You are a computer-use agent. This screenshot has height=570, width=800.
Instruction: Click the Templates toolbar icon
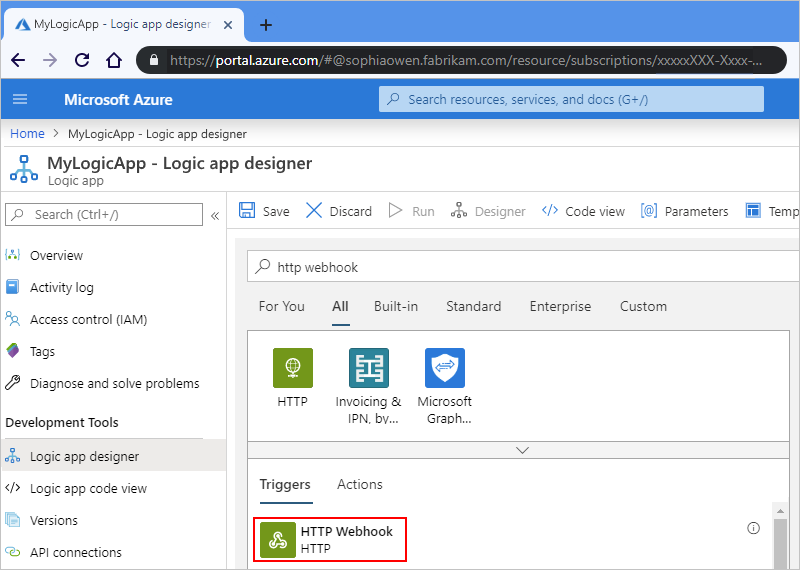click(753, 210)
